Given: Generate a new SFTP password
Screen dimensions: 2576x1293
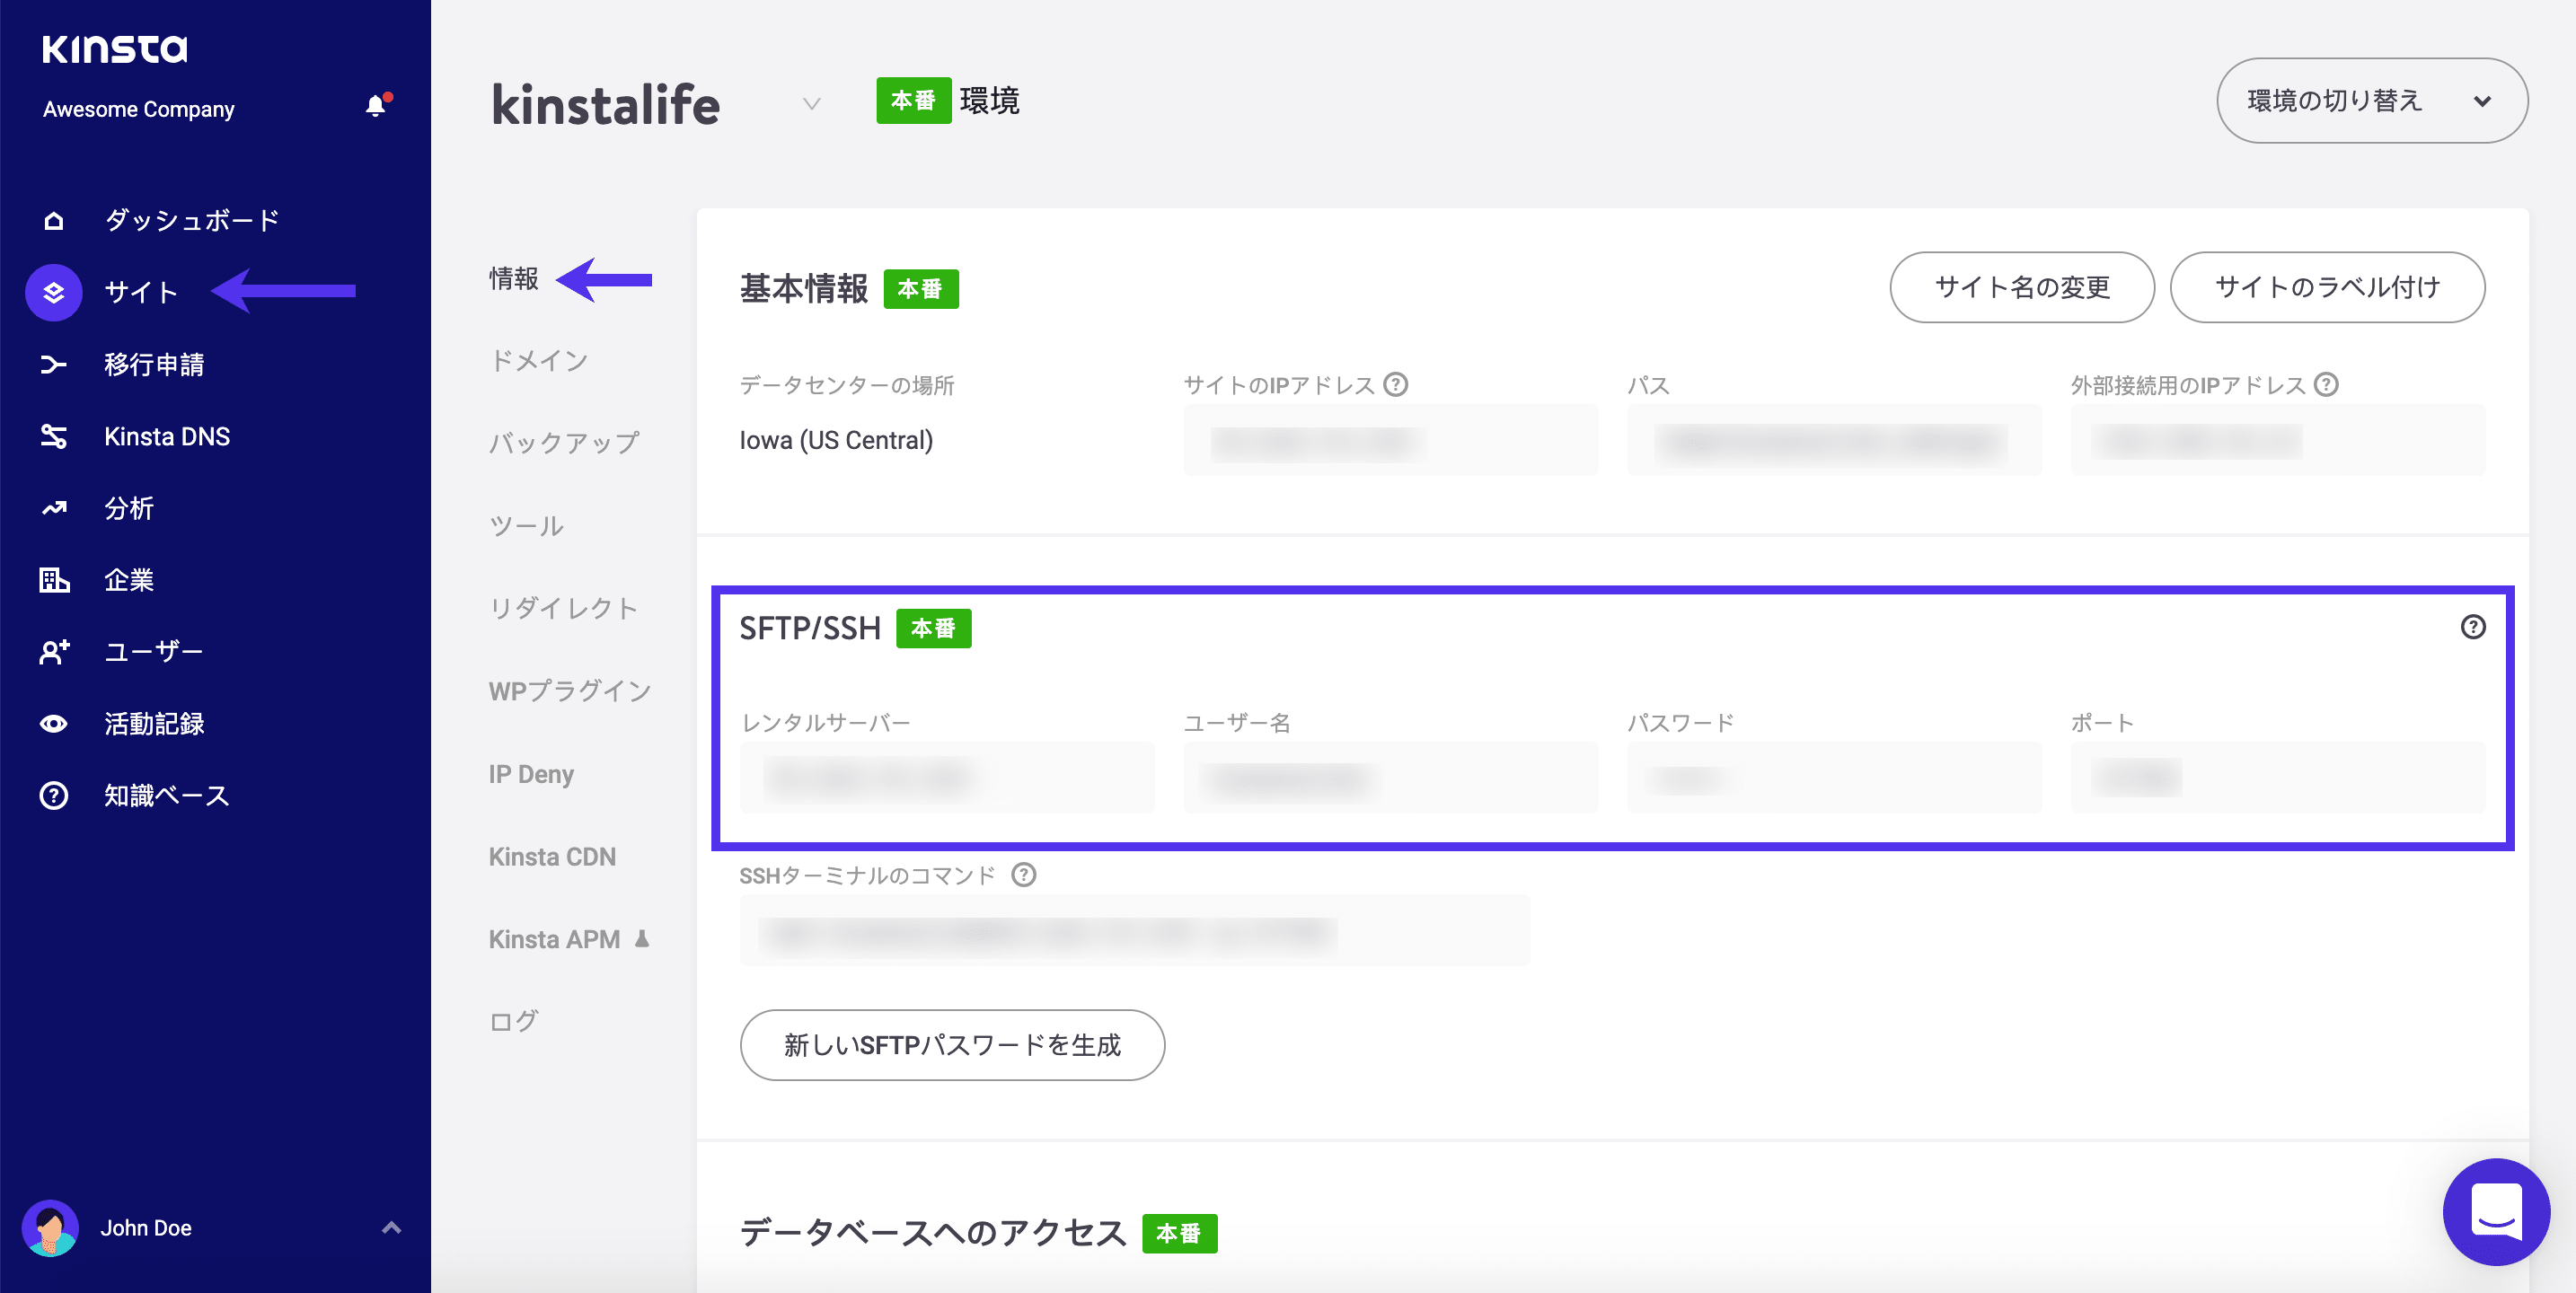Looking at the screenshot, I should pos(951,1045).
